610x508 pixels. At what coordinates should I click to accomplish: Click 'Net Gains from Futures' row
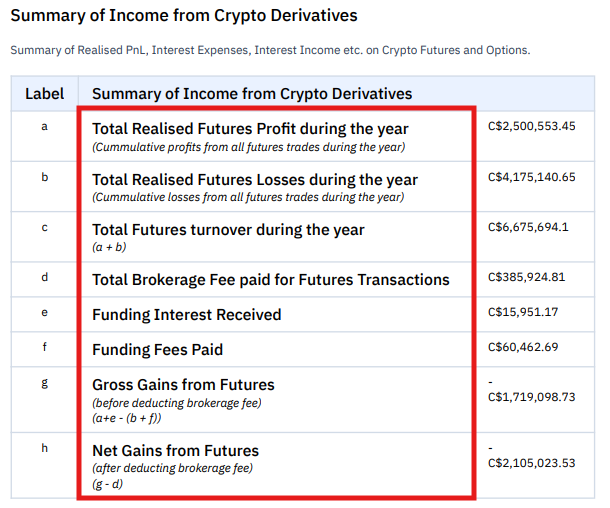[175, 450]
